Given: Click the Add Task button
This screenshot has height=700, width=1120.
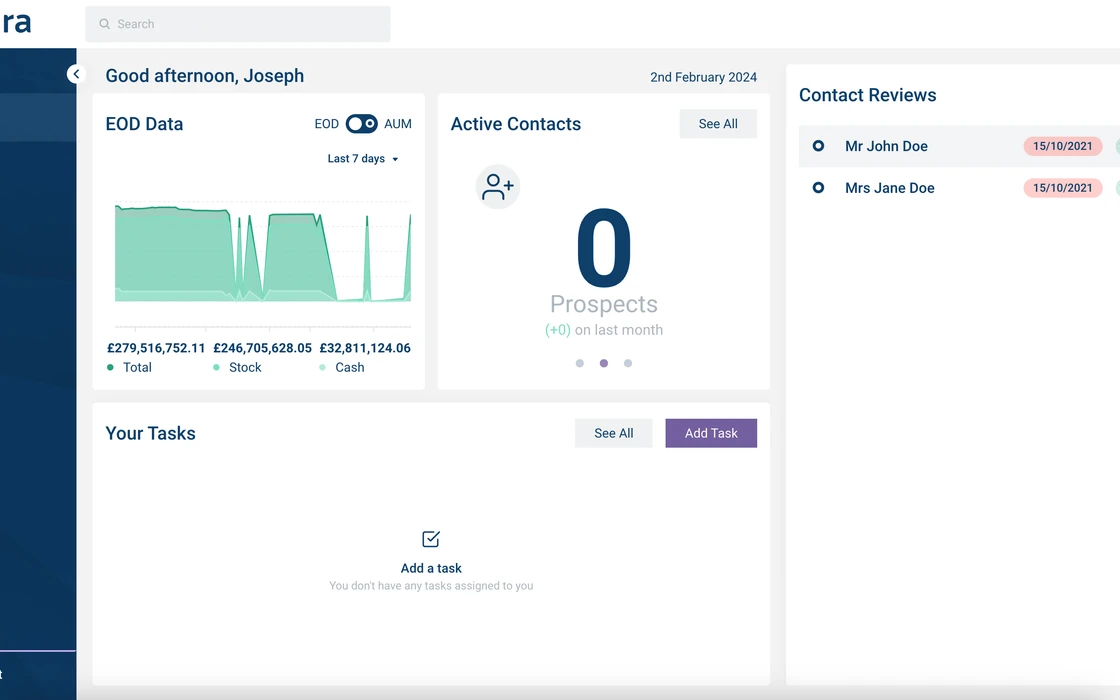Looking at the screenshot, I should click(711, 433).
